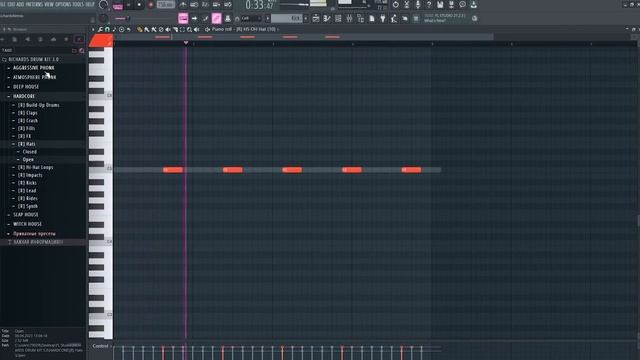Image resolution: width=640 pixels, height=360 pixels.
Task: Toggle countdown before recording
Action: 205,5
